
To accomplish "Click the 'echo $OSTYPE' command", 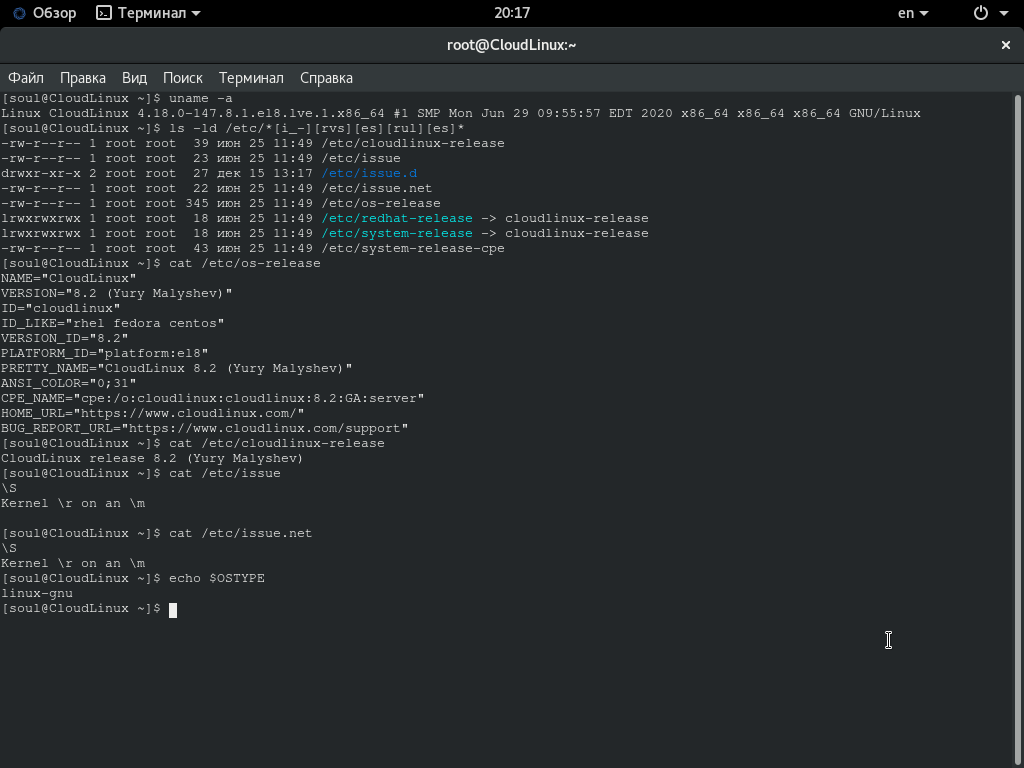I will coord(217,579).
